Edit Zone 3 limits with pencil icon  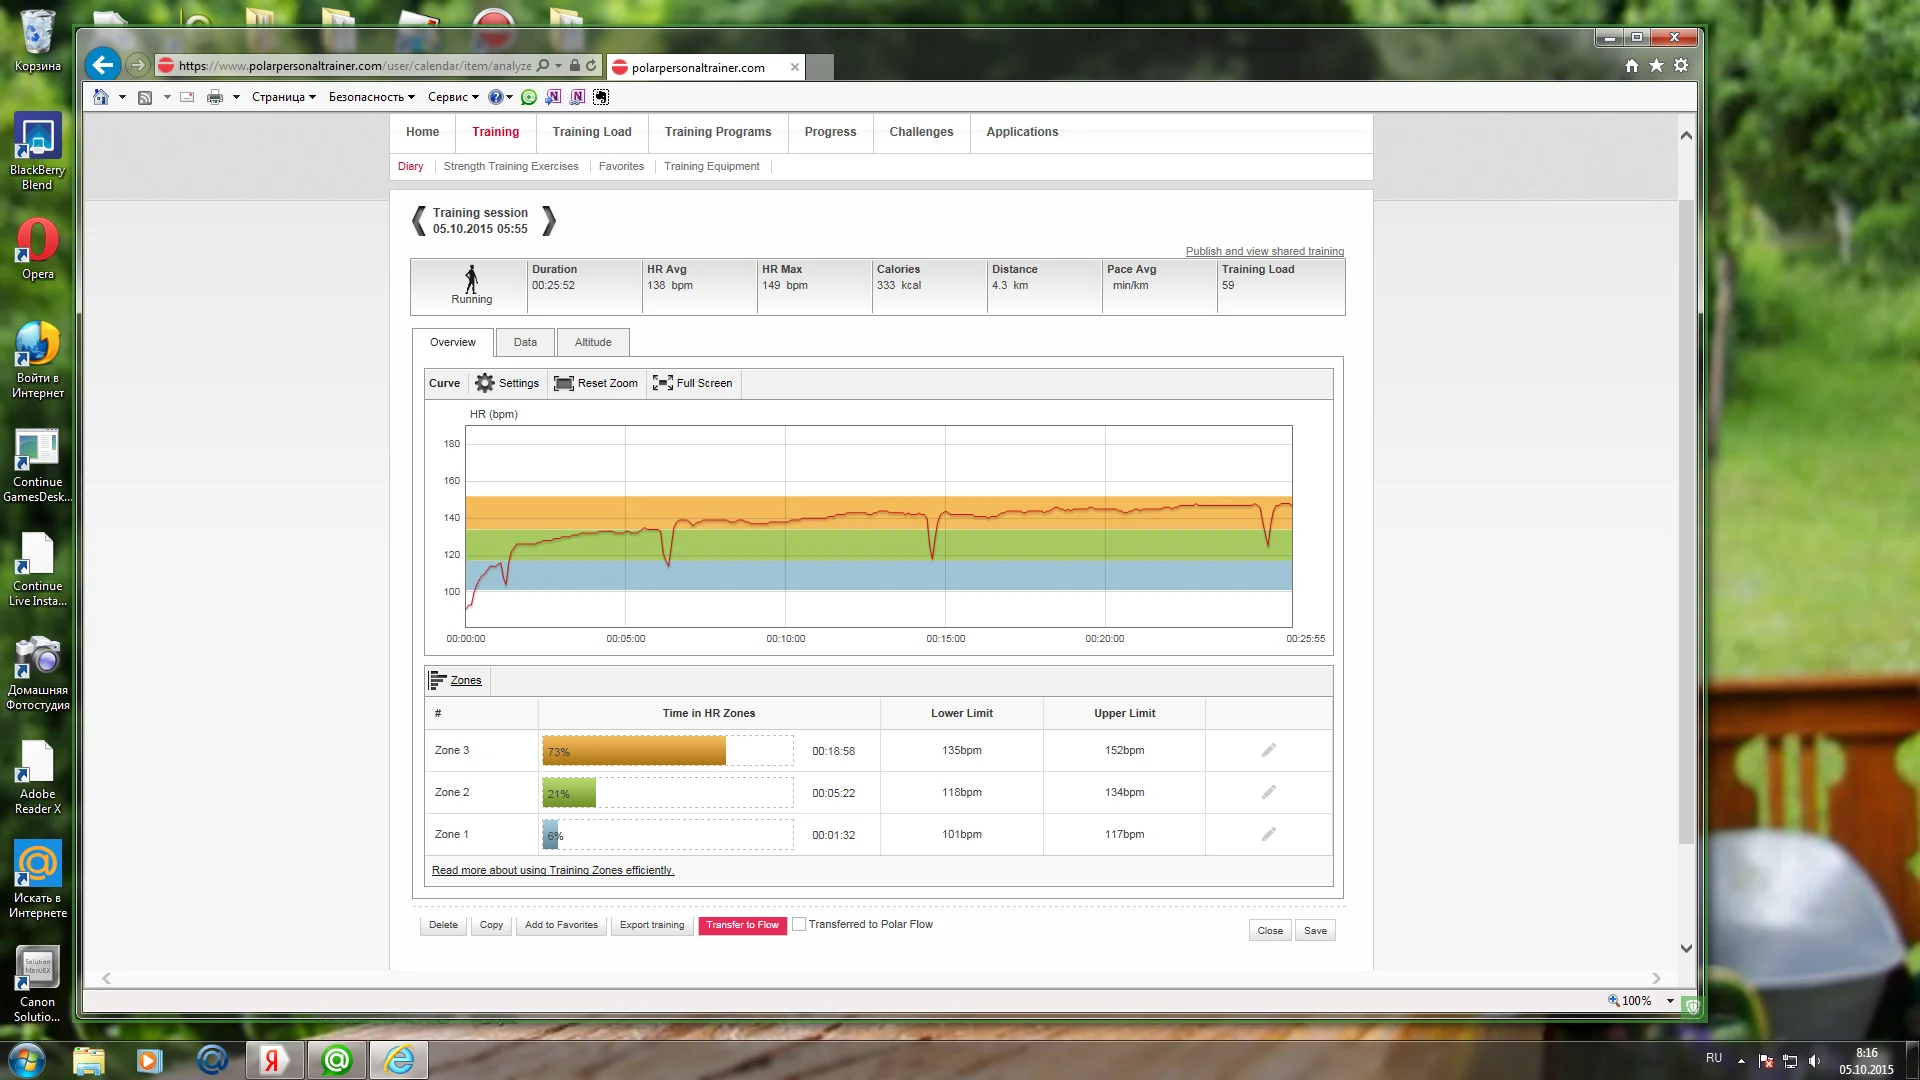coord(1268,750)
